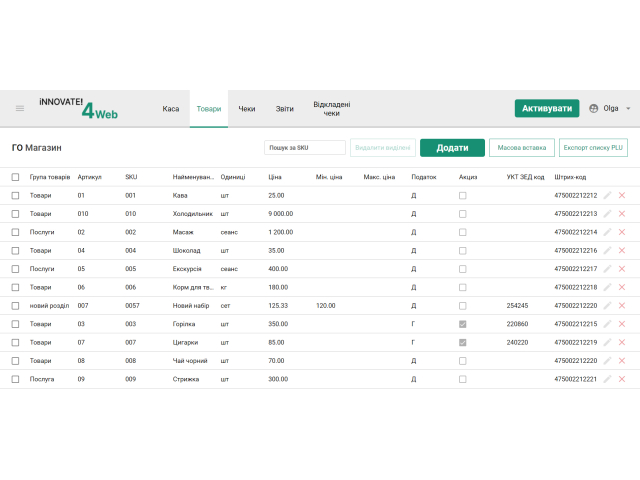Remove the Горілка item with red X
640x480 pixels.
click(x=622, y=324)
